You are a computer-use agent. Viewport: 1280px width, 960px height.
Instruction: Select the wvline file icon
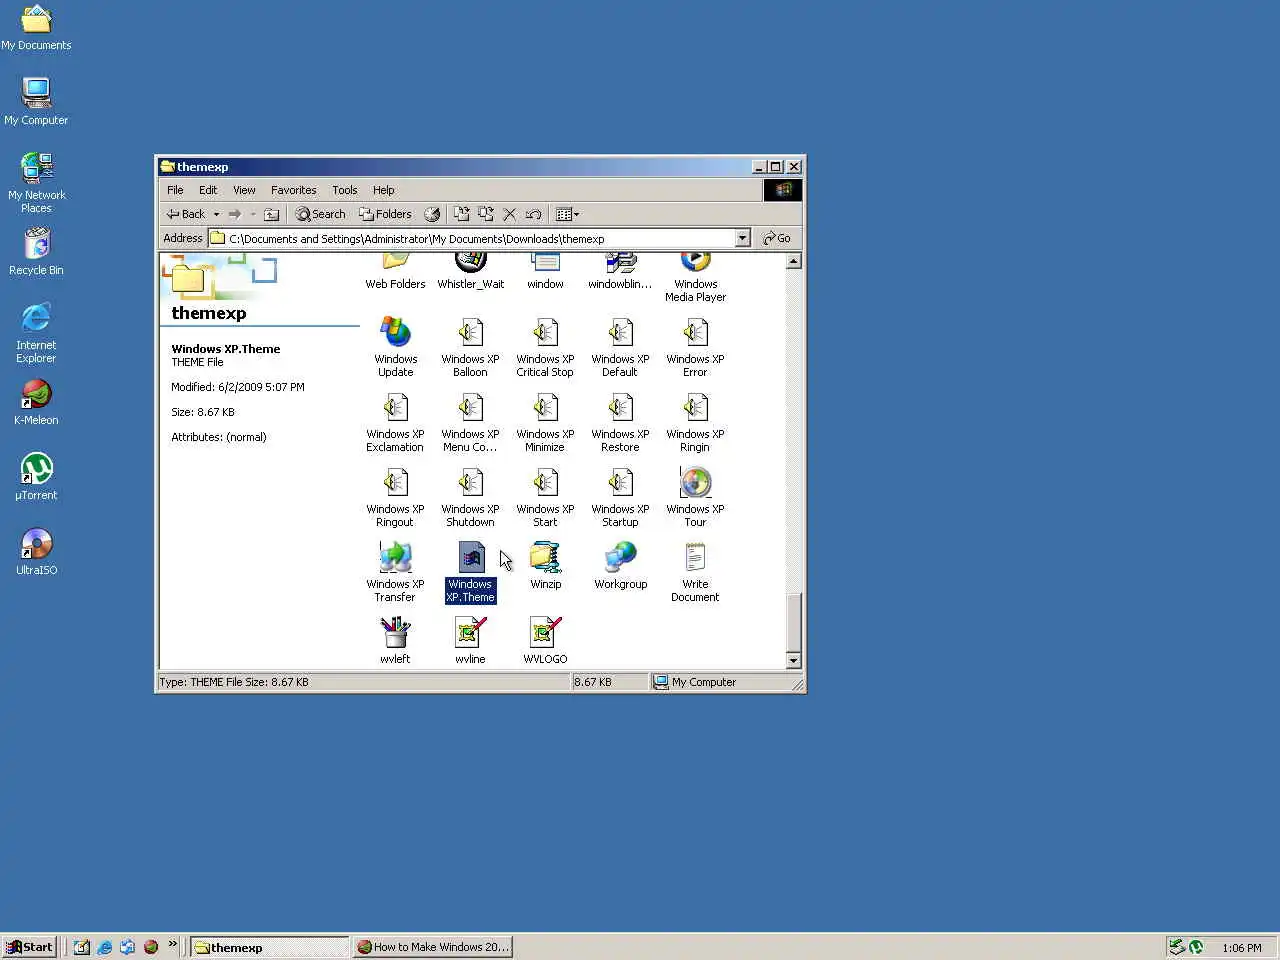pos(471,640)
